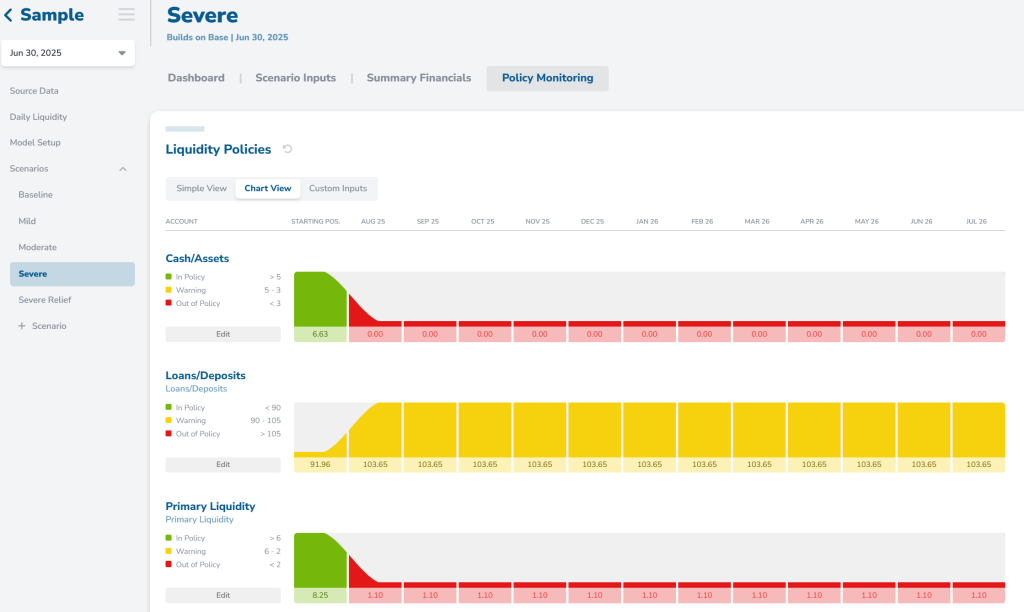Click the reset icon next to Liquidity Policies

coord(287,149)
